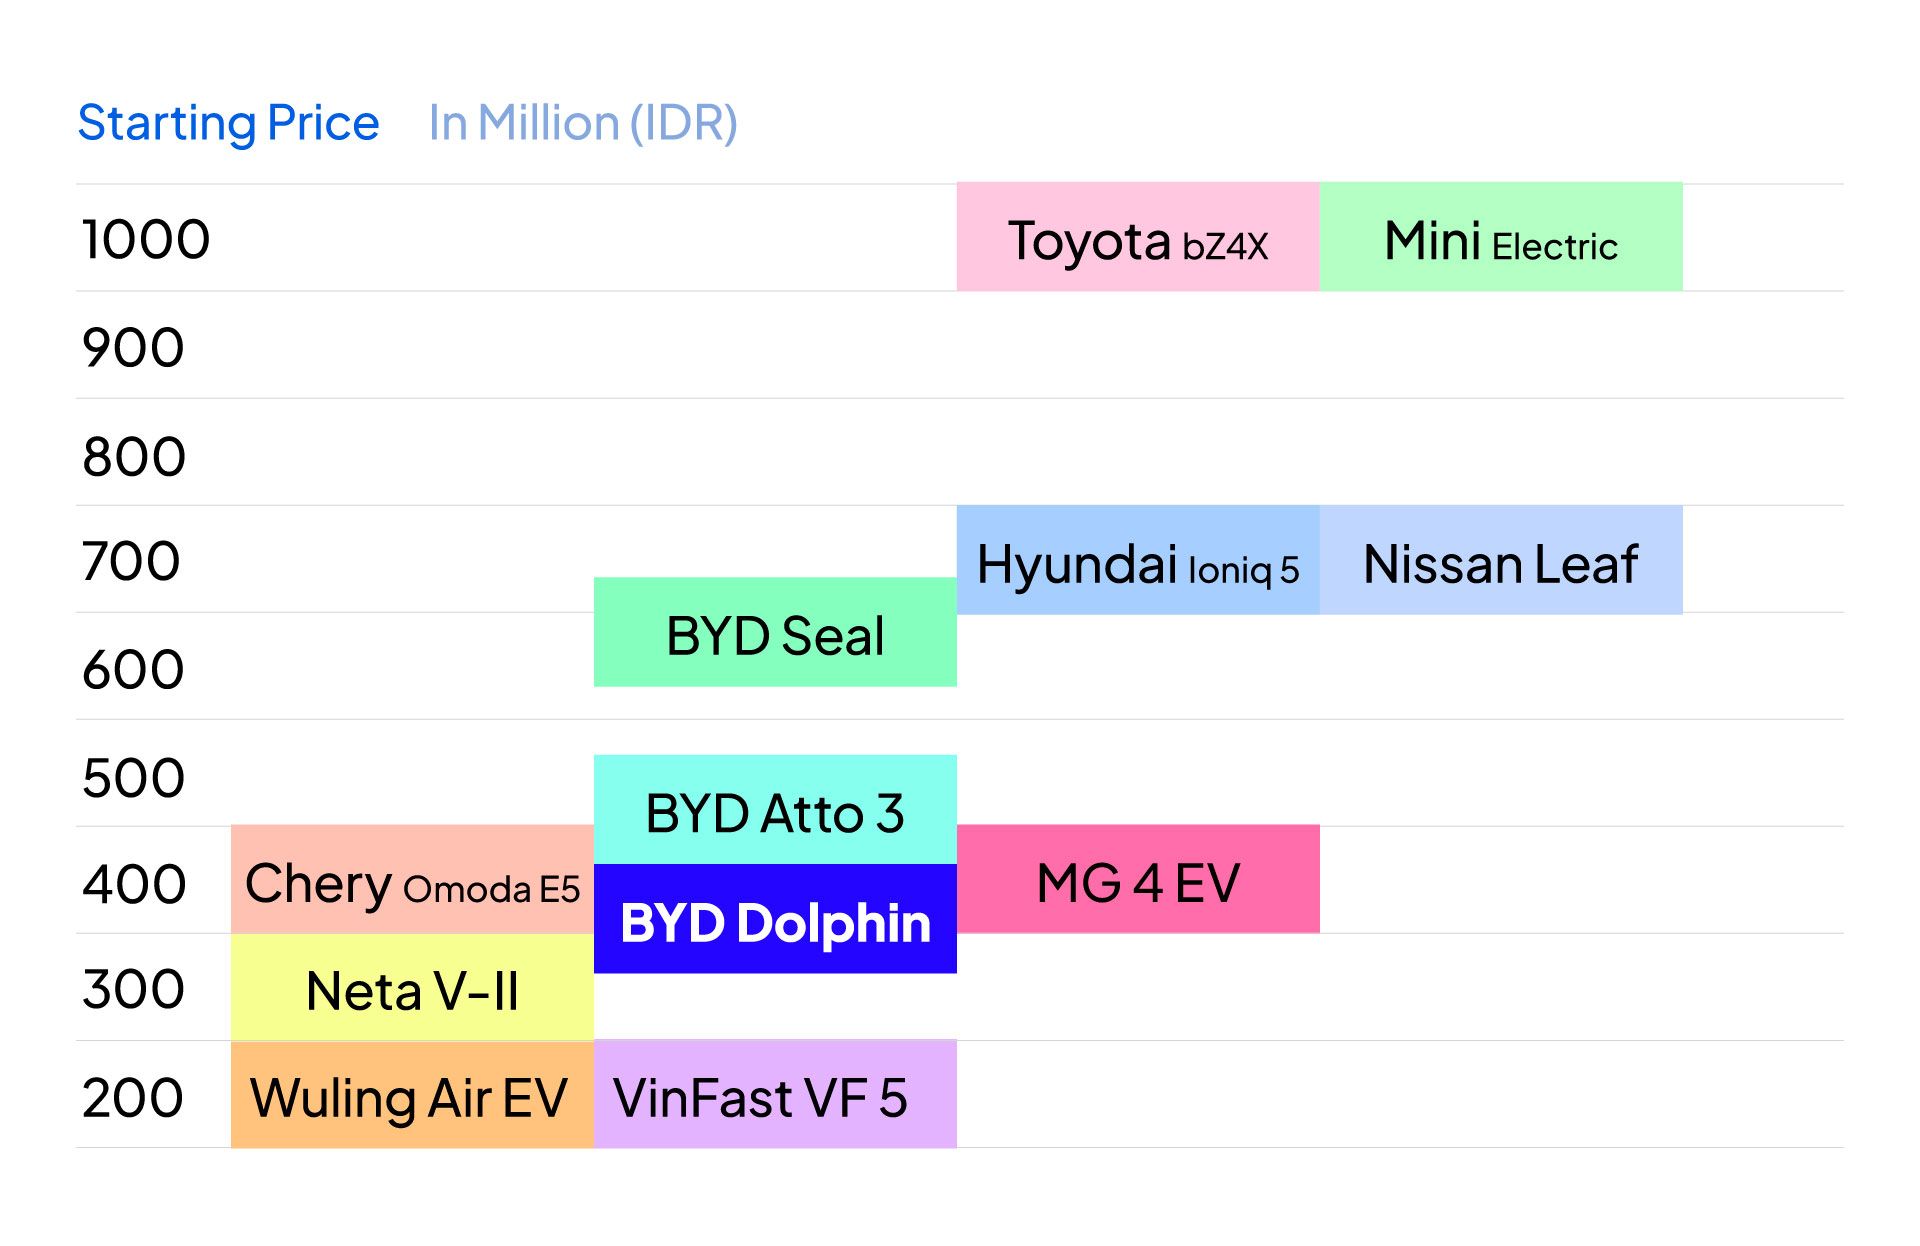Click the "In Million (IDR)" subtitle
Screen dimensions: 1920x1246
pos(583,123)
